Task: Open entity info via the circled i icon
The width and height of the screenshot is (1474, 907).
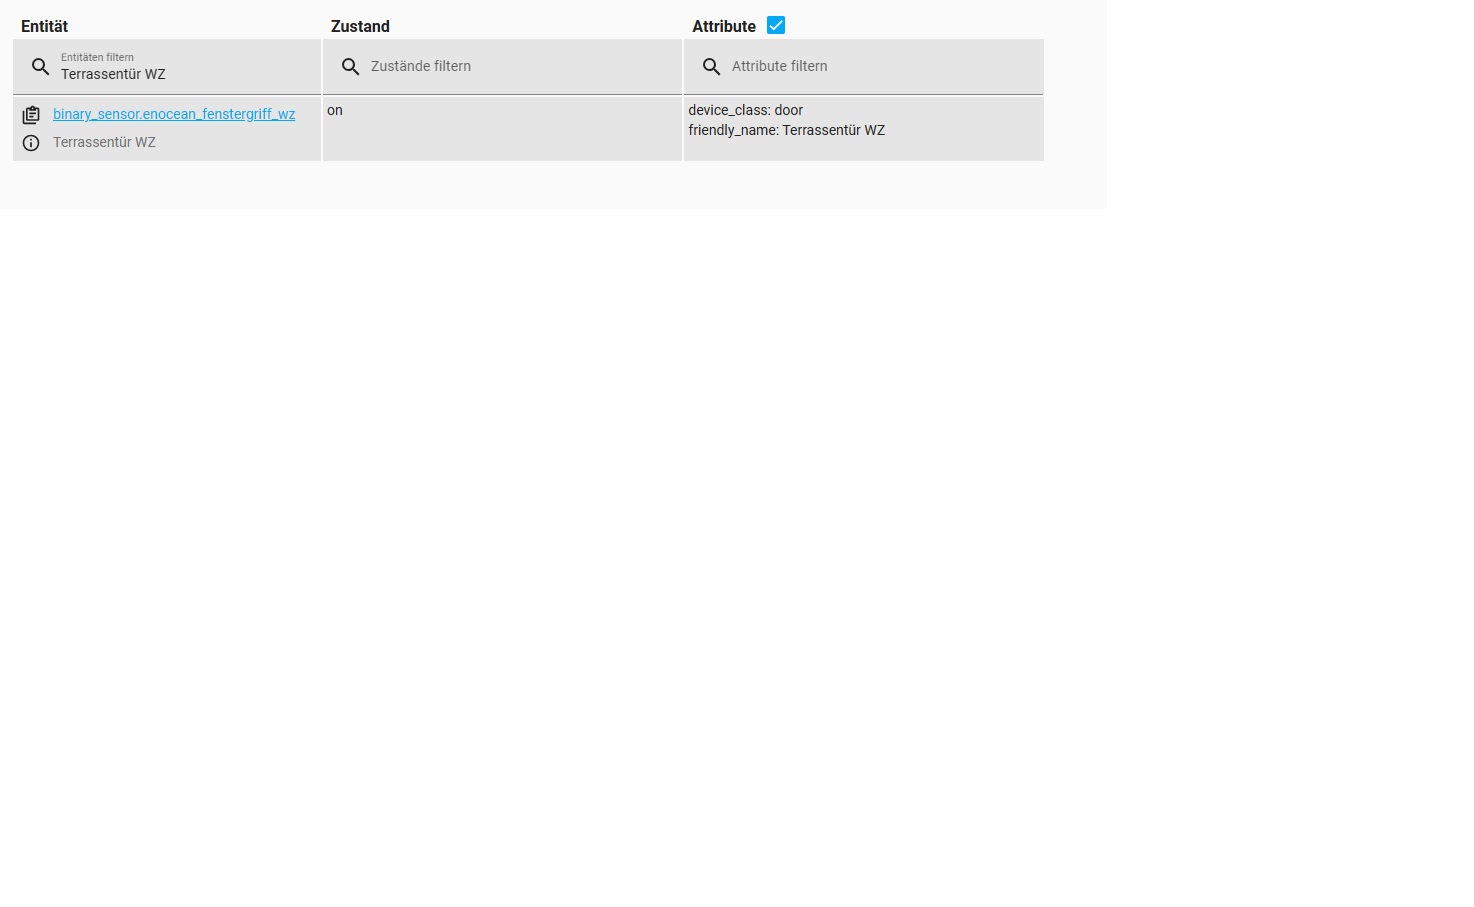Action: [x=31, y=143]
